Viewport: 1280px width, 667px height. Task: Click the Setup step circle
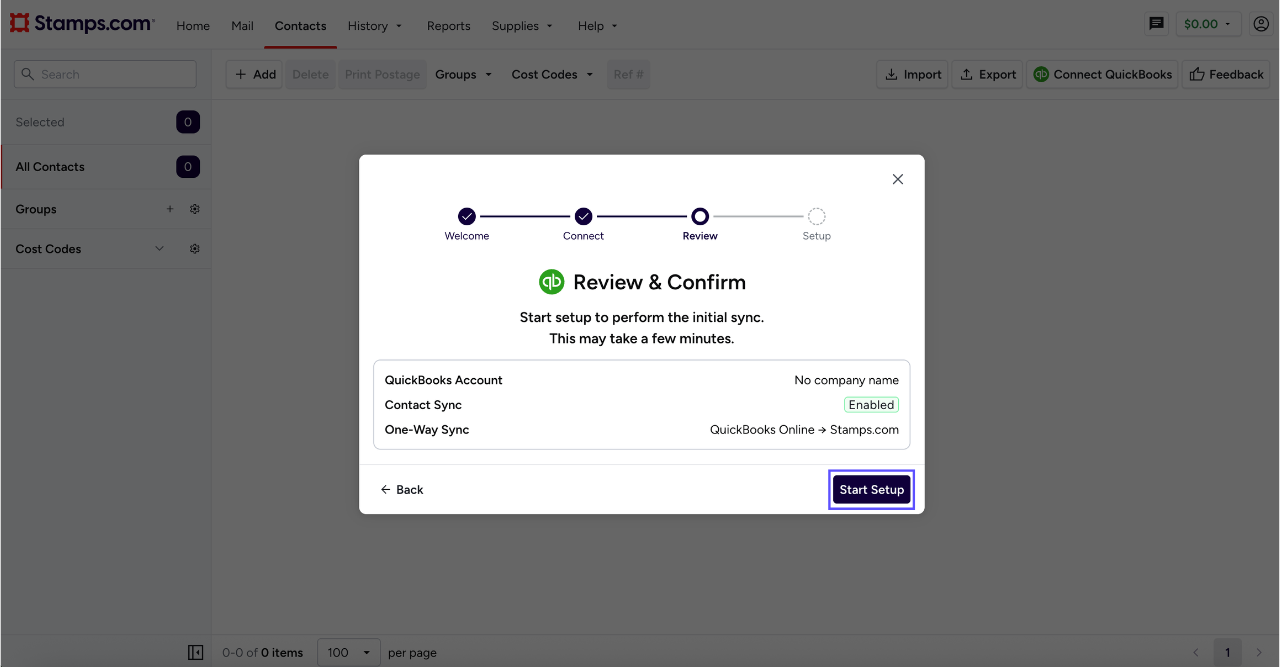[x=817, y=216]
